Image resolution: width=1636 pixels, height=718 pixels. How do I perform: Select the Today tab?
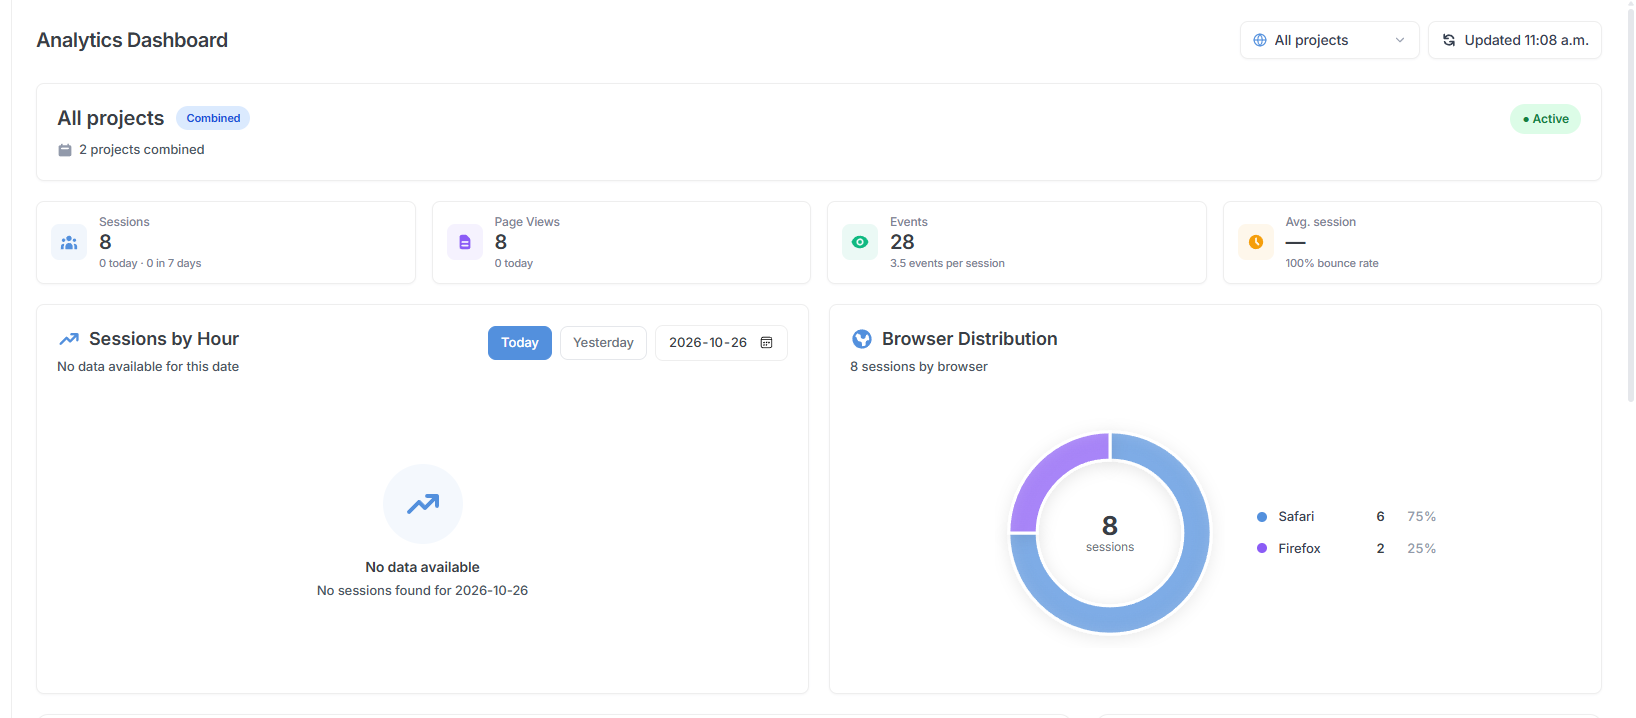tap(520, 343)
